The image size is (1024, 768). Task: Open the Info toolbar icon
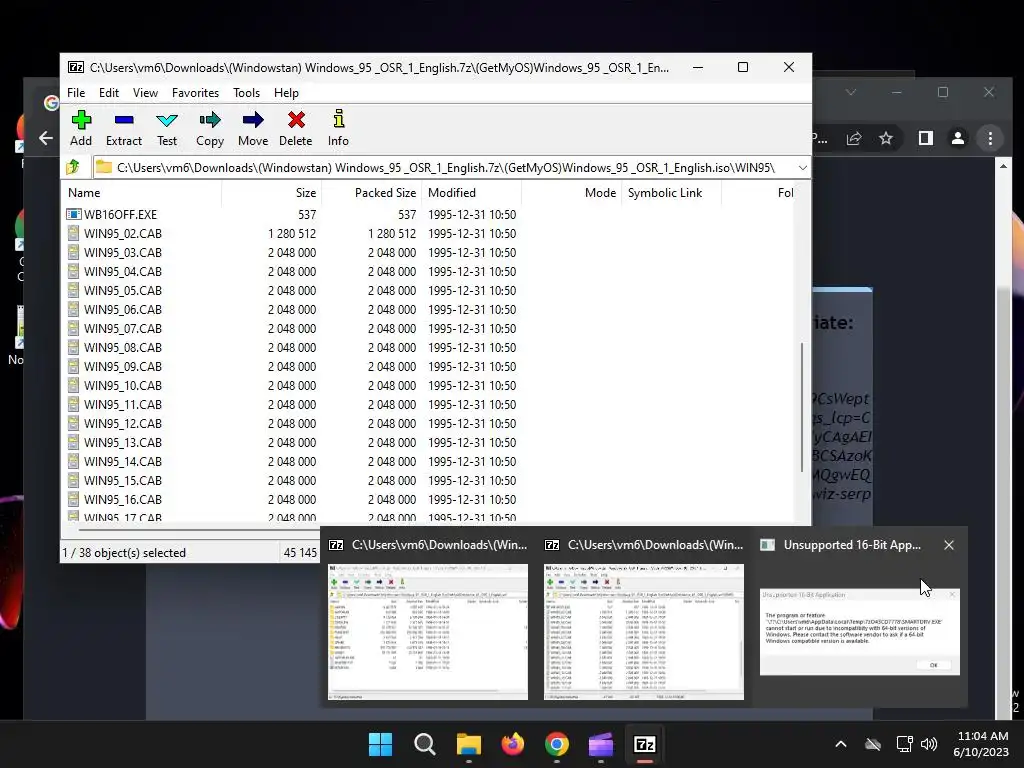click(338, 120)
